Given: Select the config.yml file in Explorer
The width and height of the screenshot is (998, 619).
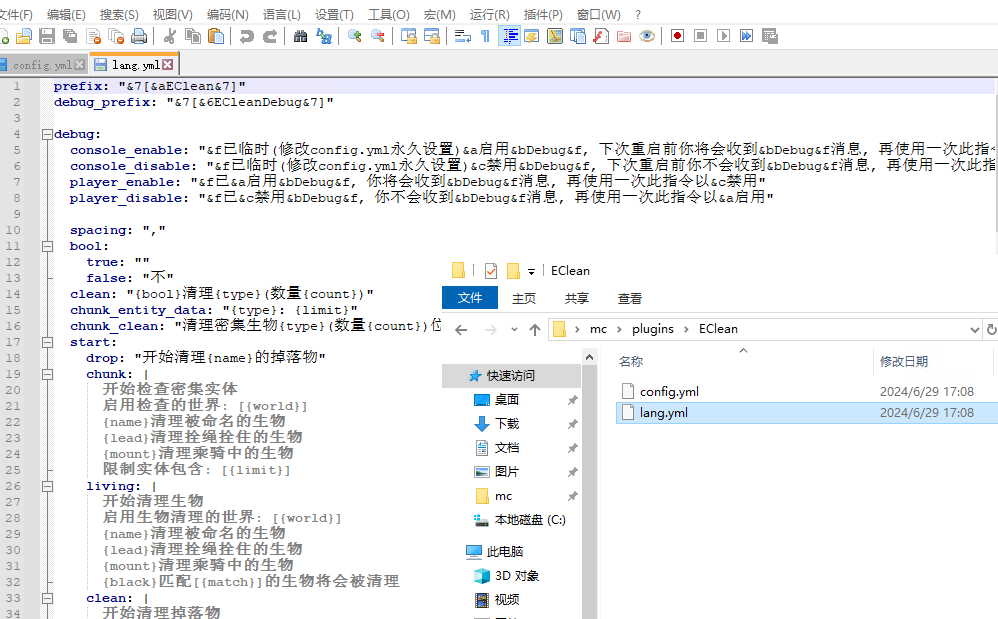Looking at the screenshot, I should [669, 391].
